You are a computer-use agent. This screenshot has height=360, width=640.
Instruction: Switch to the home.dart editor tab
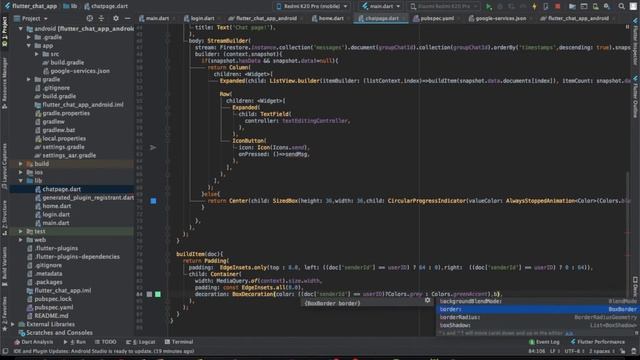tap(330, 18)
